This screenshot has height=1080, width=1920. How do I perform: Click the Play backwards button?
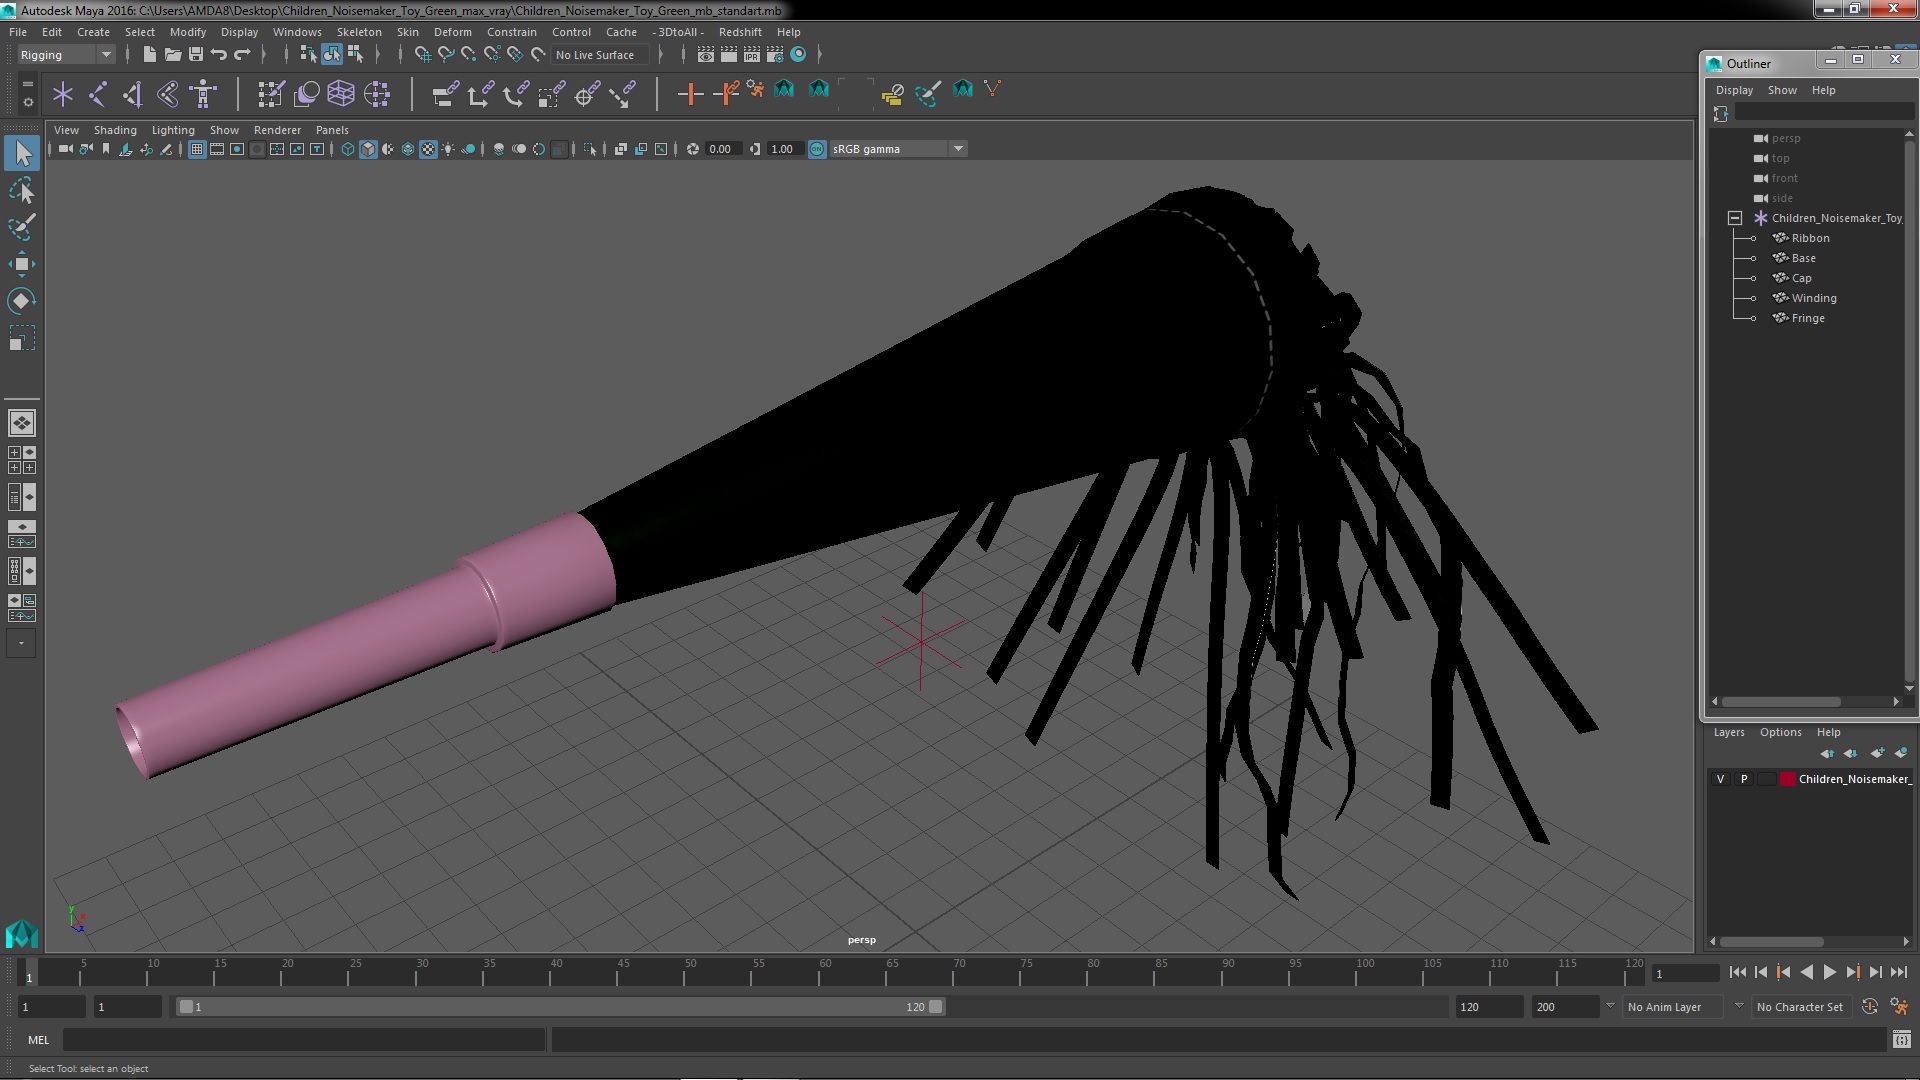click(x=1806, y=972)
